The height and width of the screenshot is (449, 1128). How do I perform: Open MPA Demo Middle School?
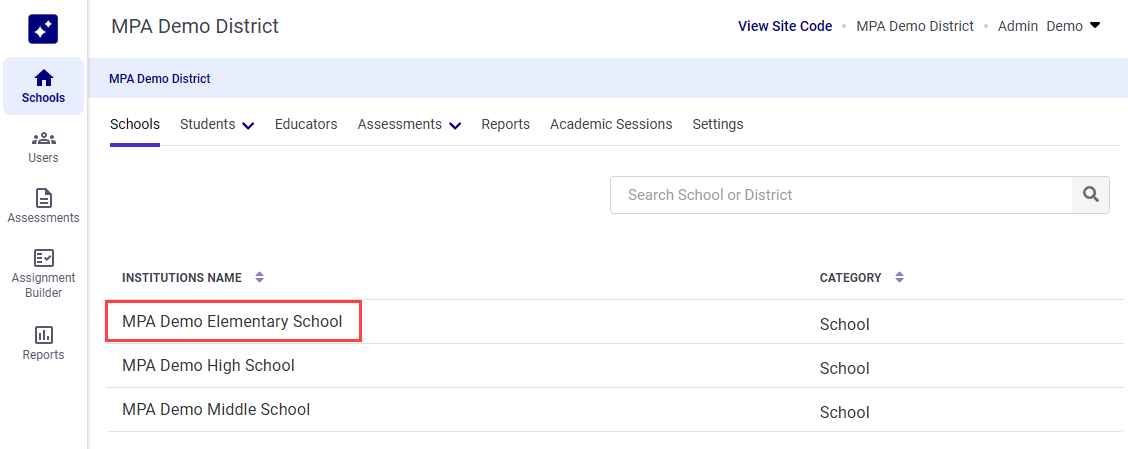217,409
